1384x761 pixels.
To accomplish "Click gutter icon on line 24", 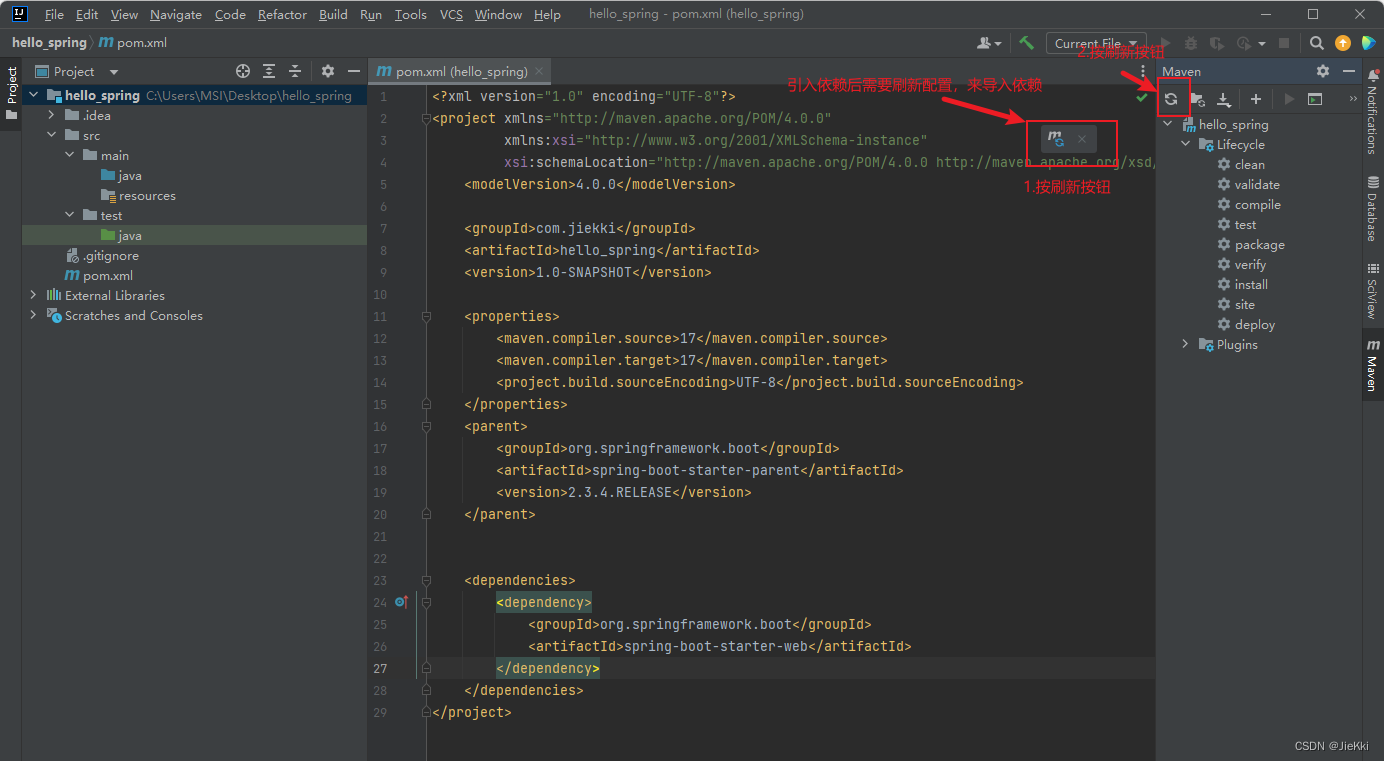I will tap(402, 602).
